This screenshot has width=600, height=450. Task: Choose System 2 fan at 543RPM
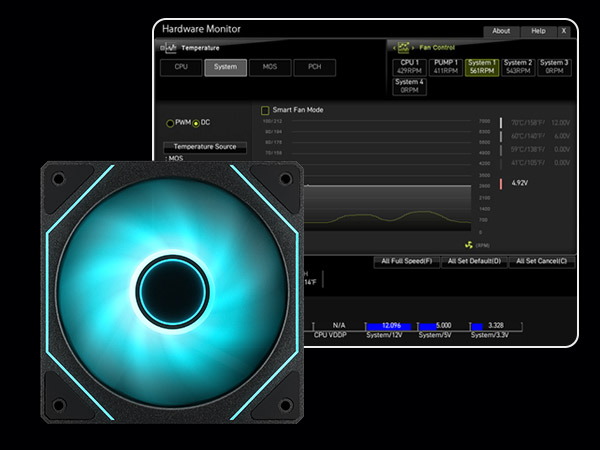(518, 67)
